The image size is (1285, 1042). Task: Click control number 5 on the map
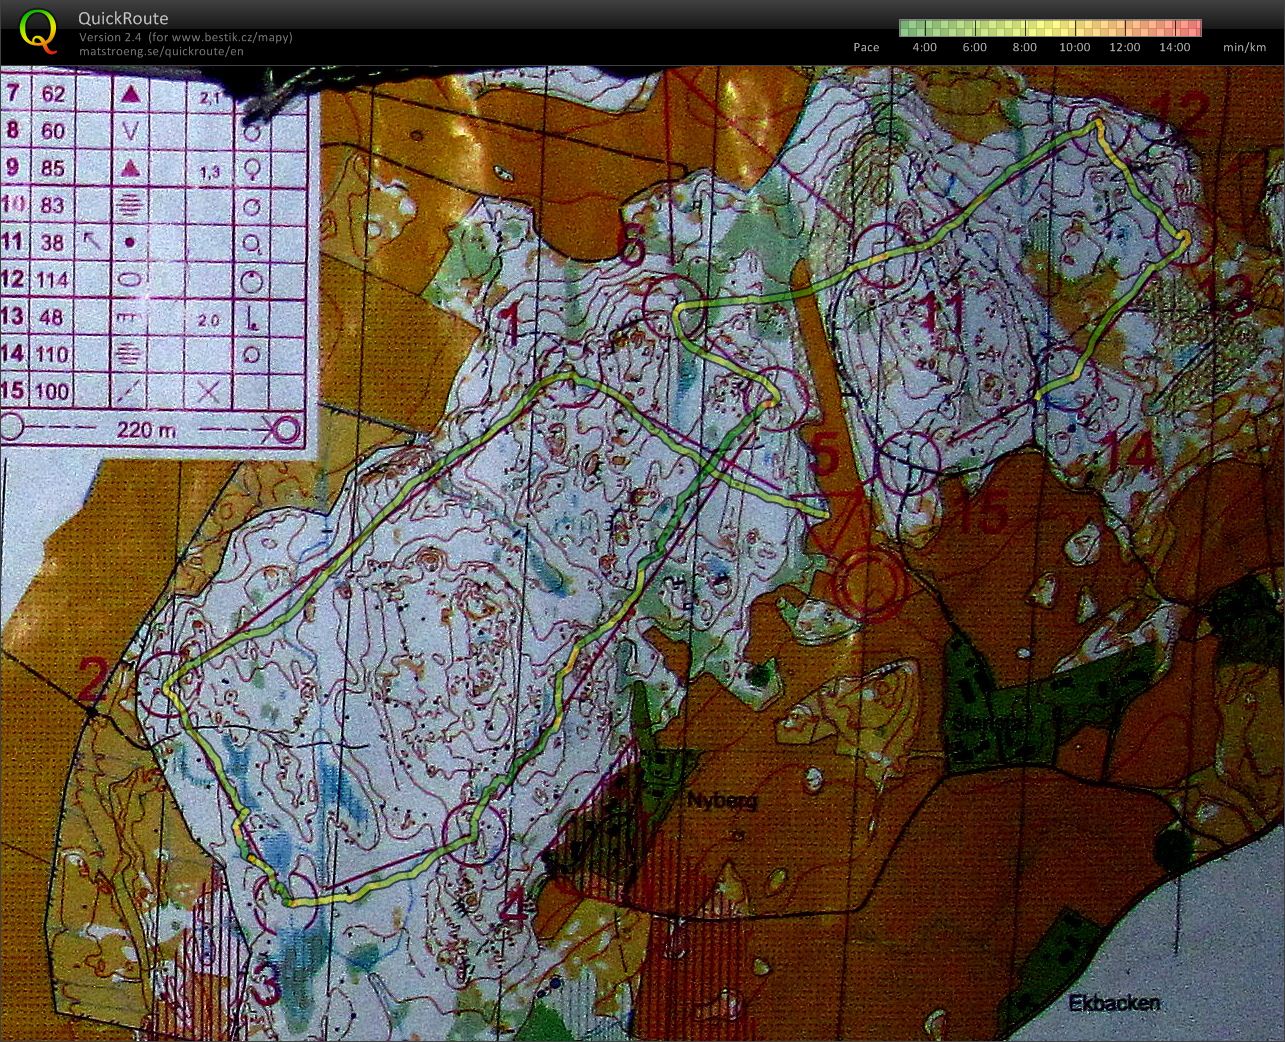coord(826,450)
